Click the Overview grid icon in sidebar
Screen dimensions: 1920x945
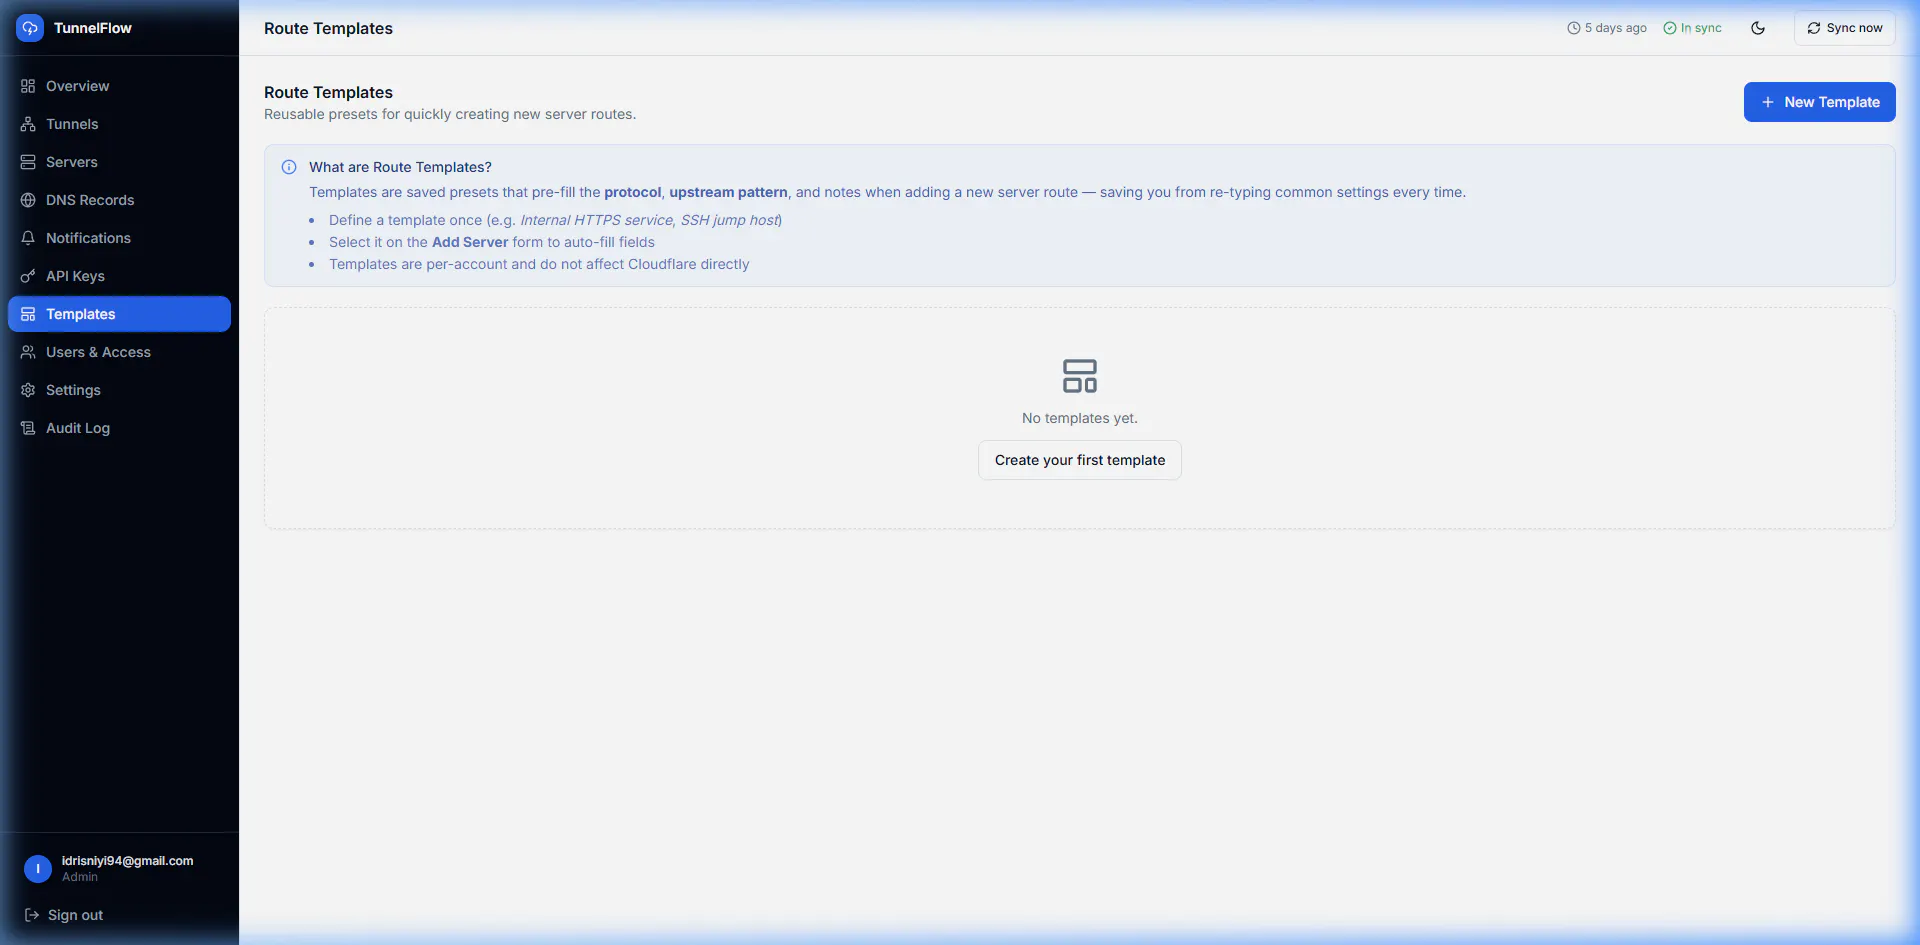coord(28,86)
